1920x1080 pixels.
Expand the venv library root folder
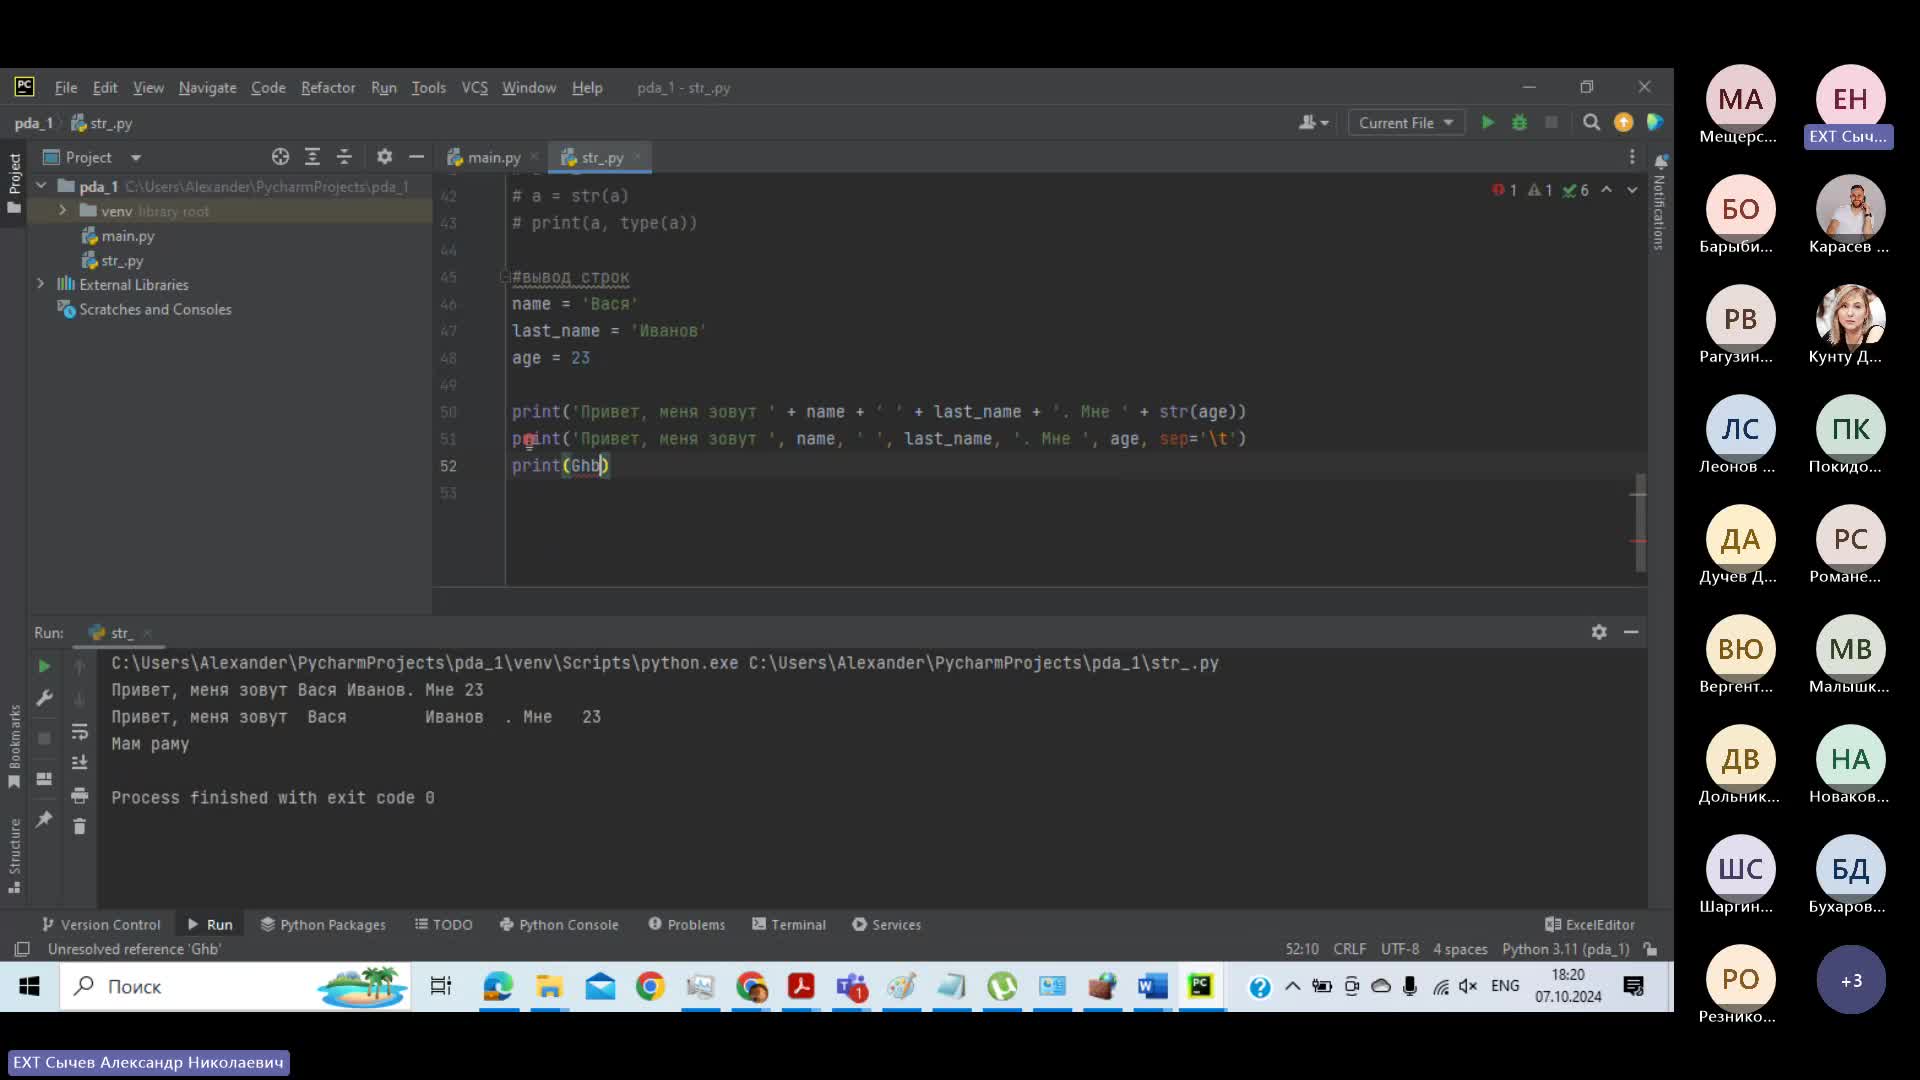(62, 211)
